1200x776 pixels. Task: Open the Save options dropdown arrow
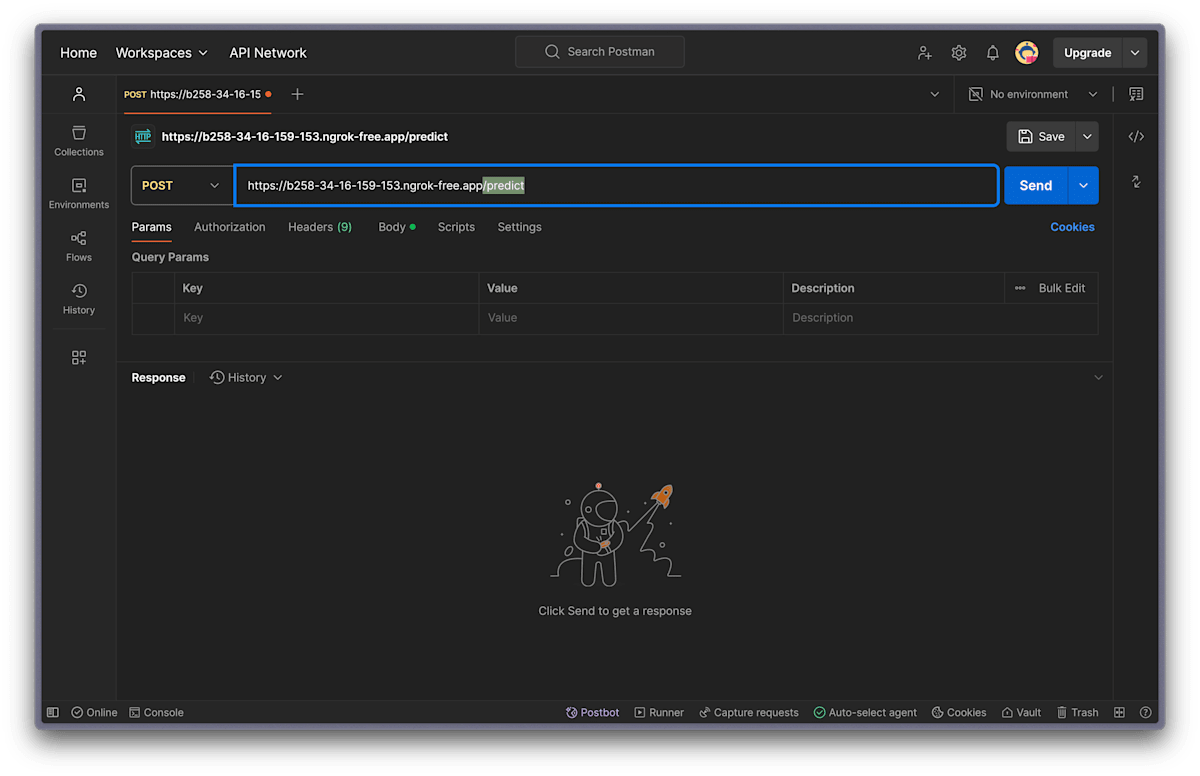[x=1087, y=137]
